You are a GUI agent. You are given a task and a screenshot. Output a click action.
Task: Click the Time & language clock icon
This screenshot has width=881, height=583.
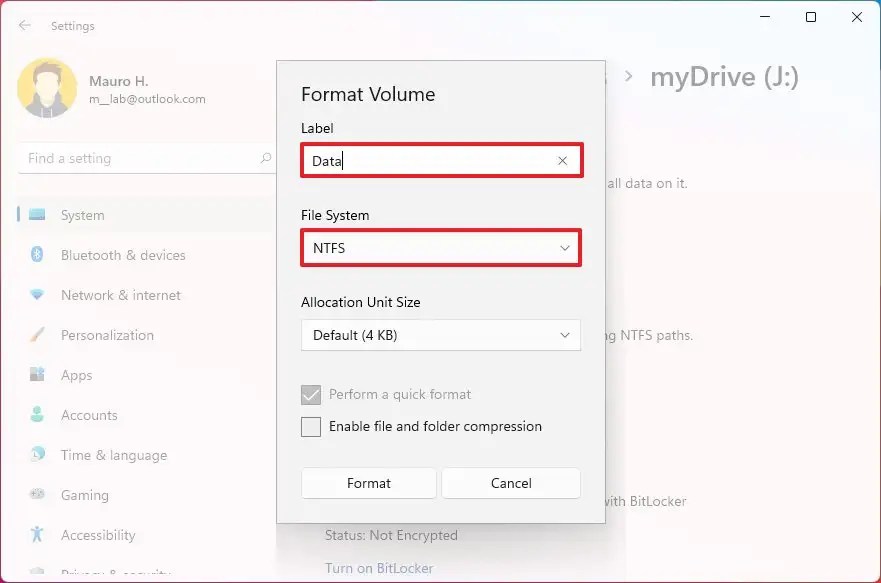(x=36, y=455)
